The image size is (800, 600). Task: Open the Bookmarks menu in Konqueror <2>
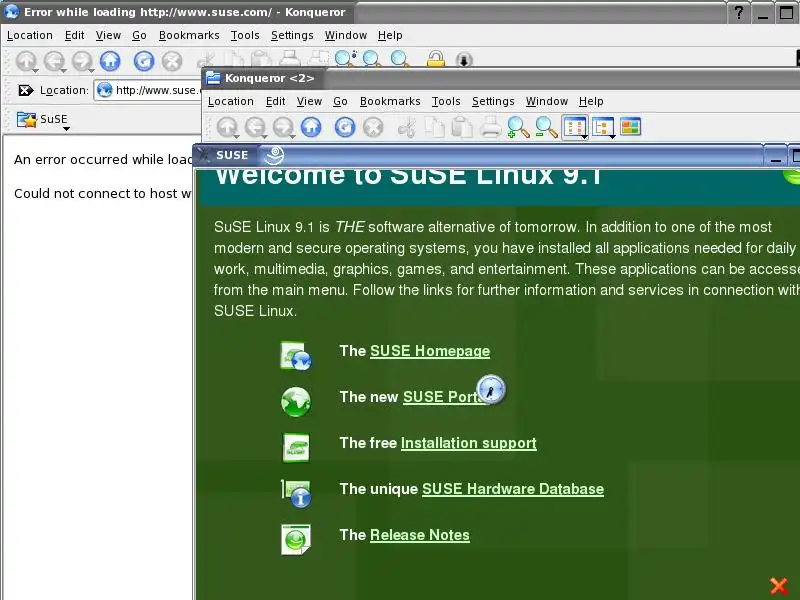point(390,101)
